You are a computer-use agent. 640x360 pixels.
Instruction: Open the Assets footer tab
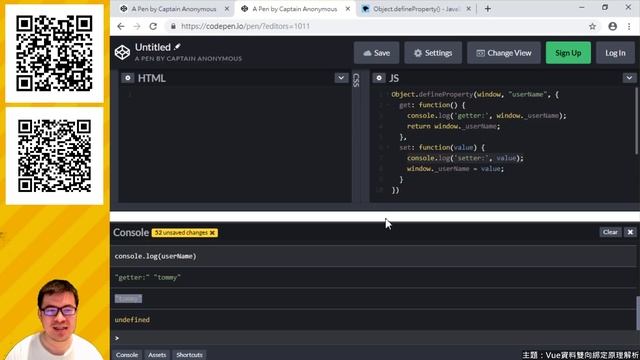coord(157,355)
